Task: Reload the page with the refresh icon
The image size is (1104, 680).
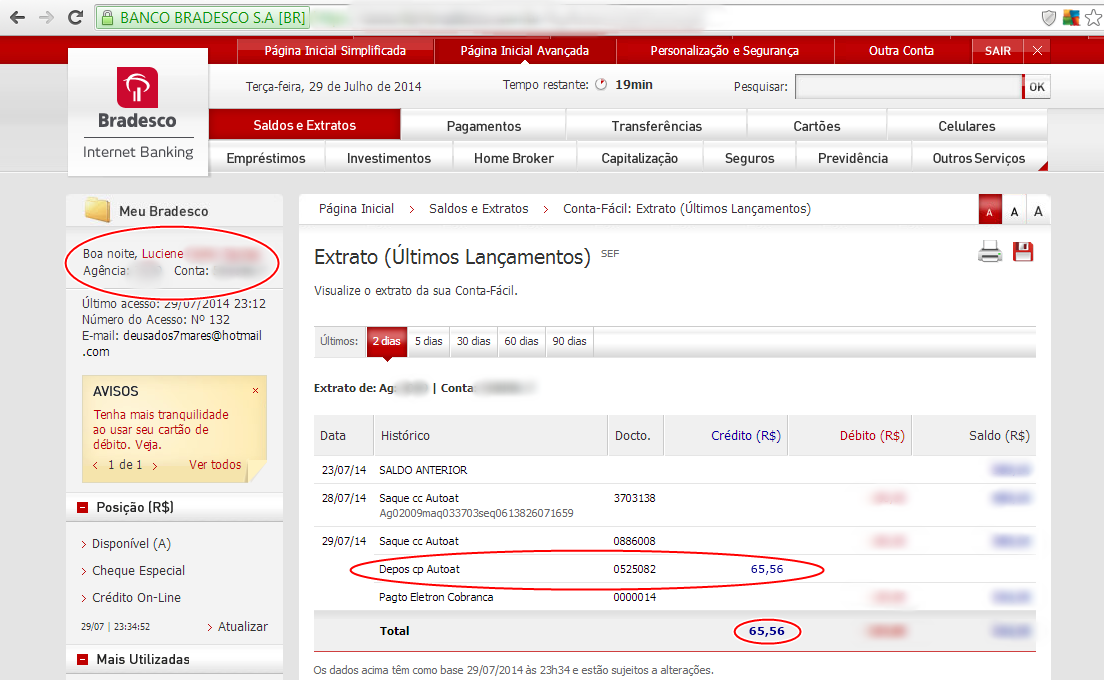Action: pos(75,18)
